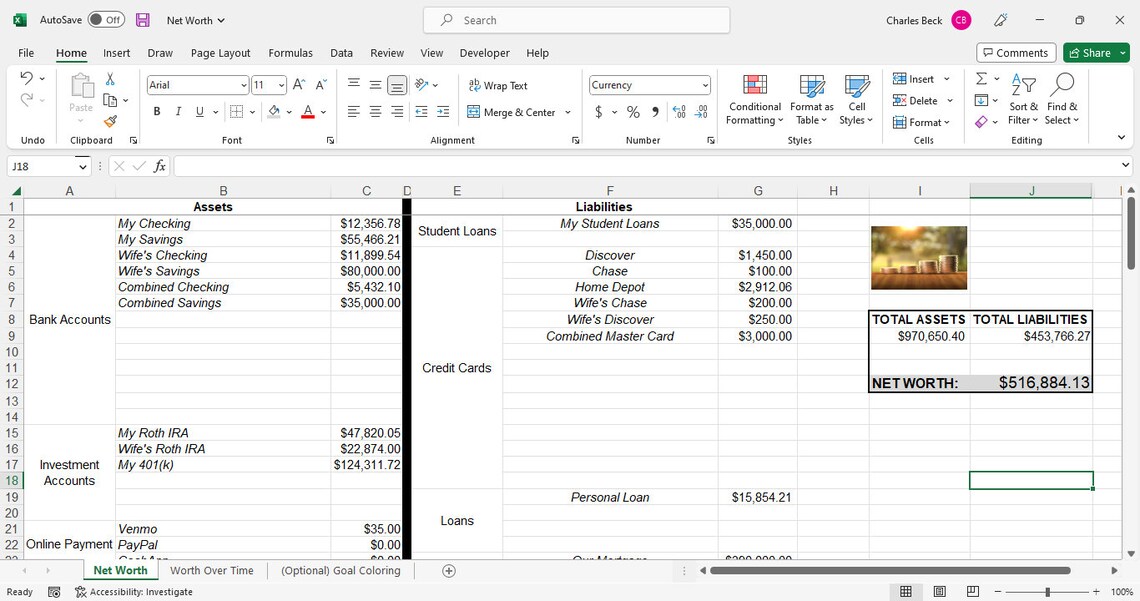
Task: Apply Percent Style to the cell
Action: pos(633,112)
